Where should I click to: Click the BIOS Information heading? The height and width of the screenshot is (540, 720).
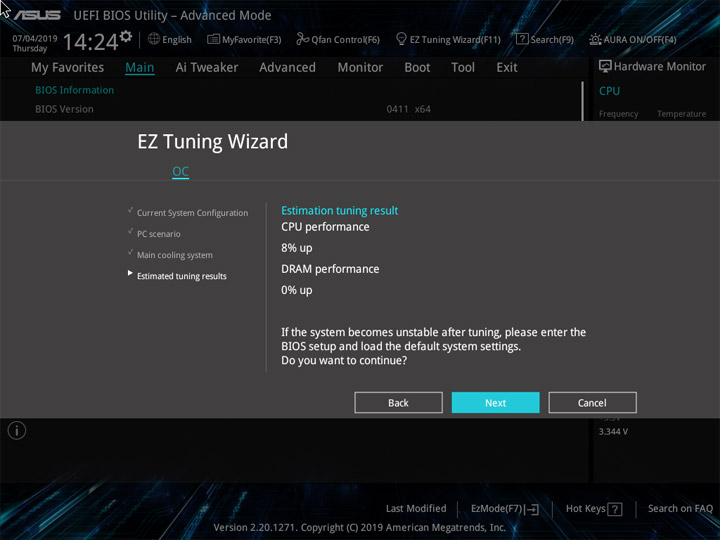74,90
